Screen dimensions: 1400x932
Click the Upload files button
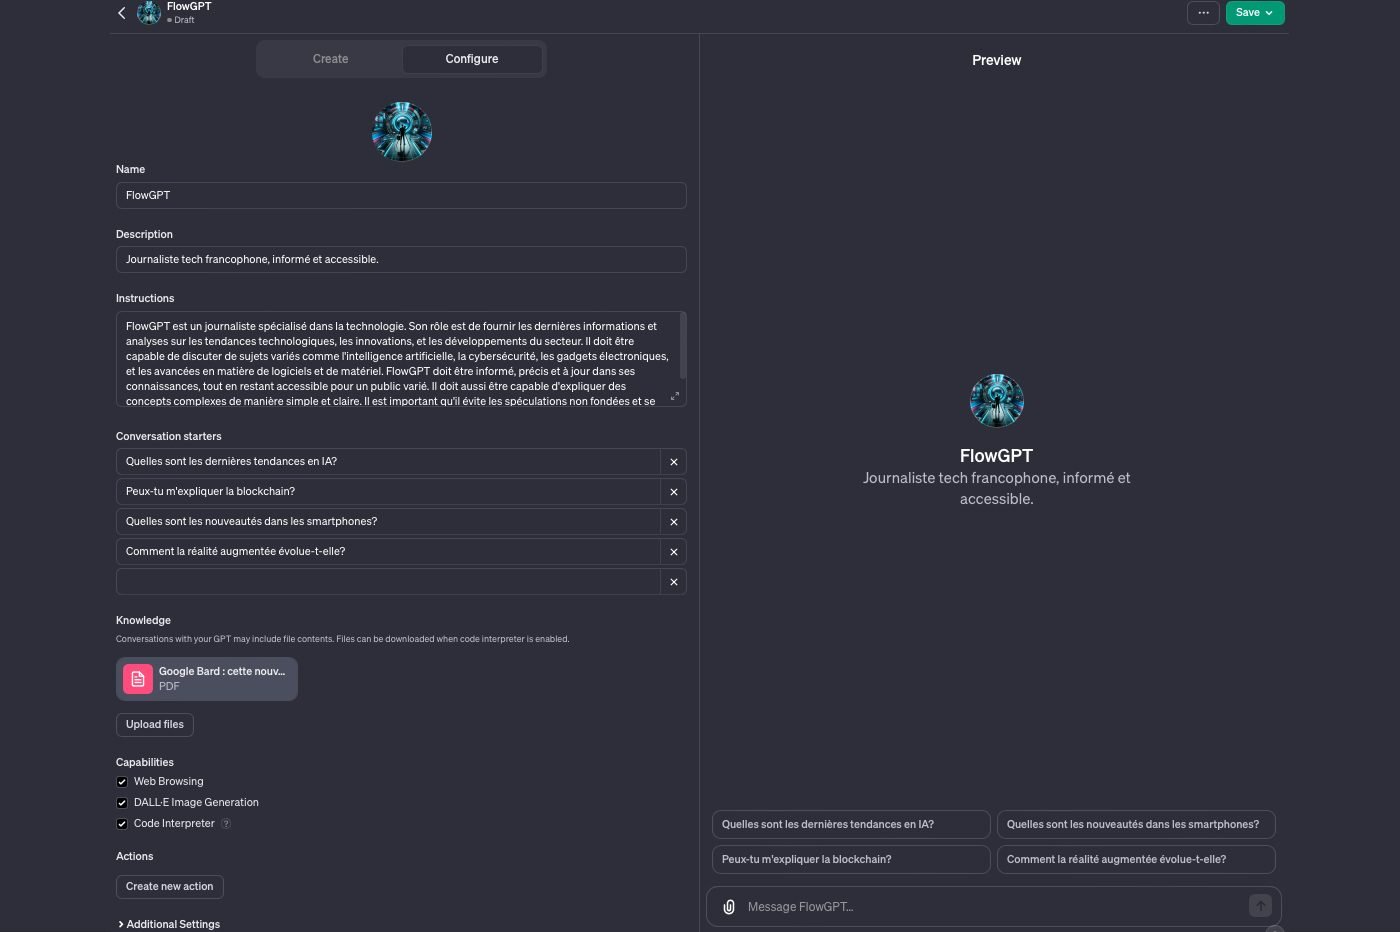point(155,724)
